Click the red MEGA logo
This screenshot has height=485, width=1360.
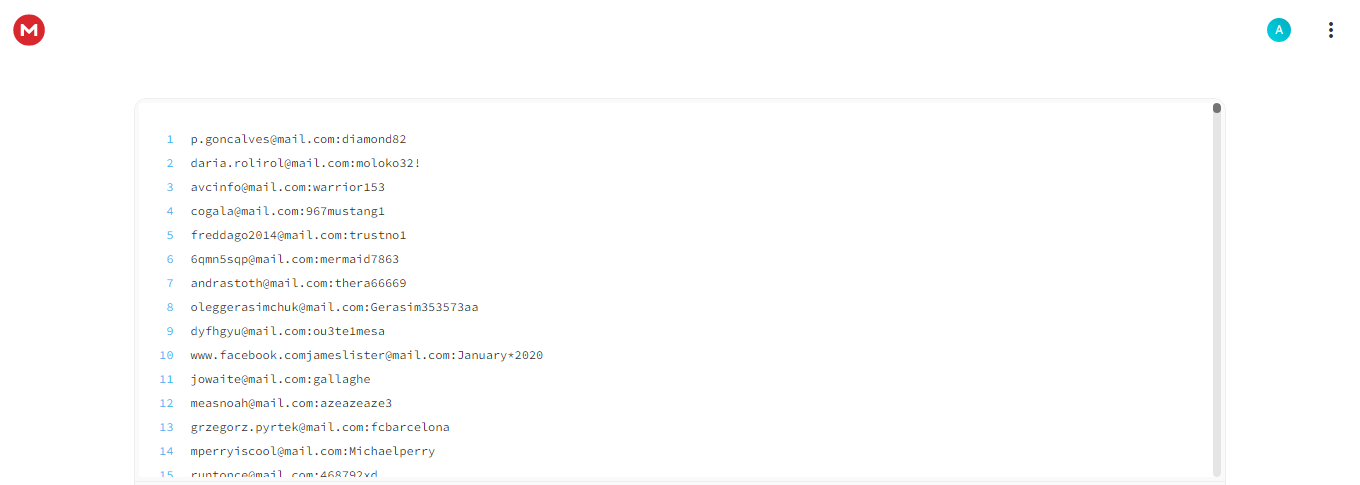pyautogui.click(x=29, y=30)
